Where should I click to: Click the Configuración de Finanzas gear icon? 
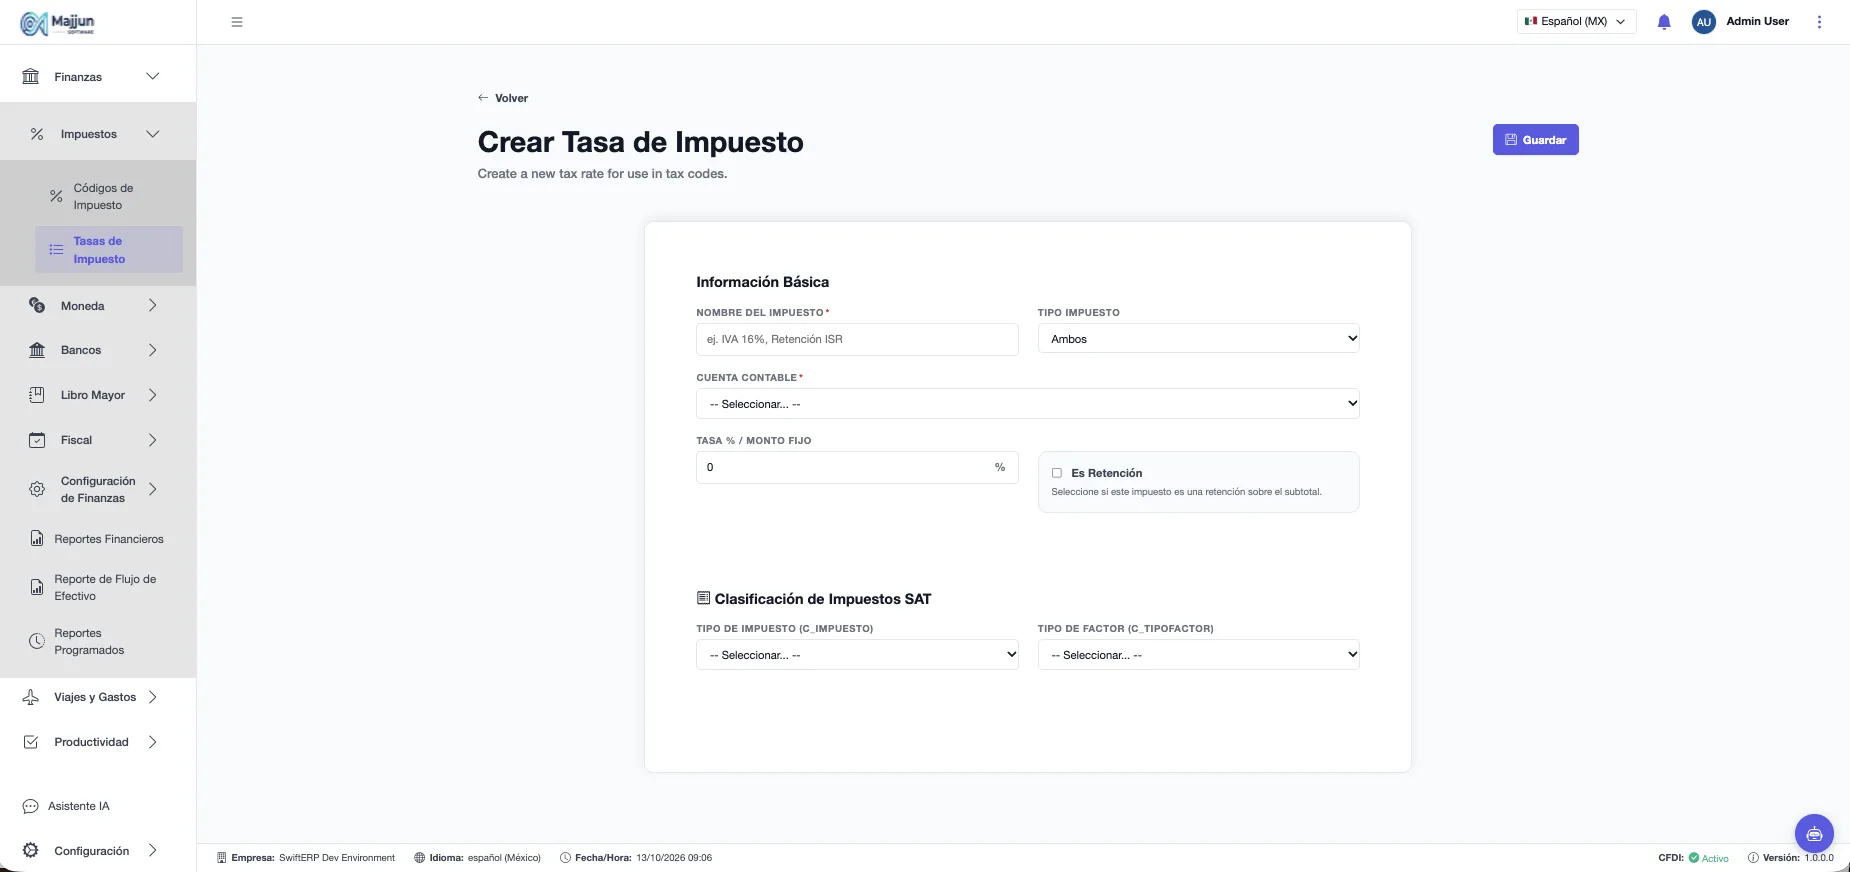coord(37,489)
